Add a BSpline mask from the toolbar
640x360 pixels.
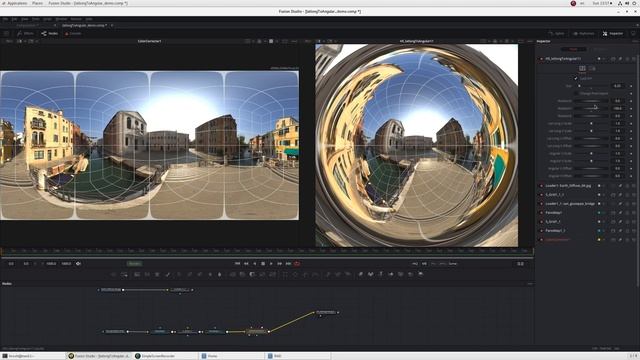coord(316,274)
